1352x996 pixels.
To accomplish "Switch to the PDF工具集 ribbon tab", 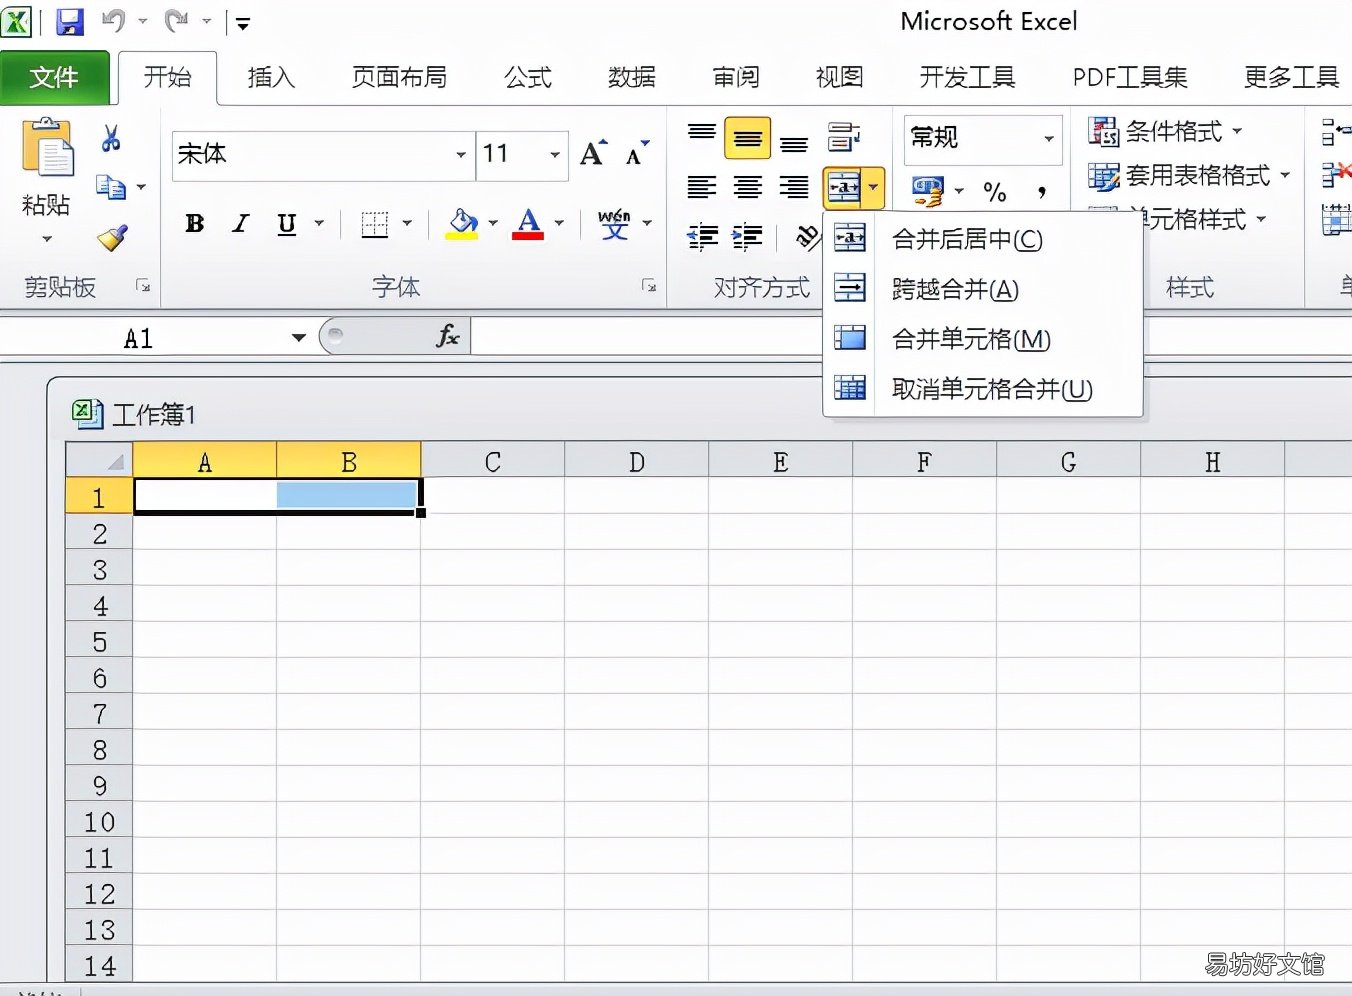I will coord(1130,77).
